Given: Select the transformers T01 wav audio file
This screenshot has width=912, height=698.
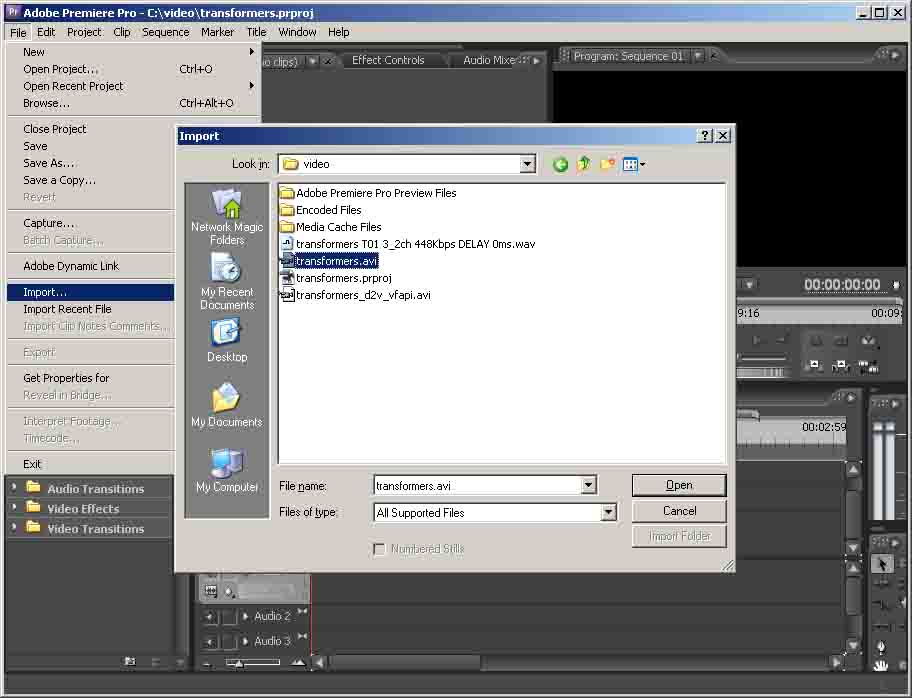Looking at the screenshot, I should [x=408, y=244].
